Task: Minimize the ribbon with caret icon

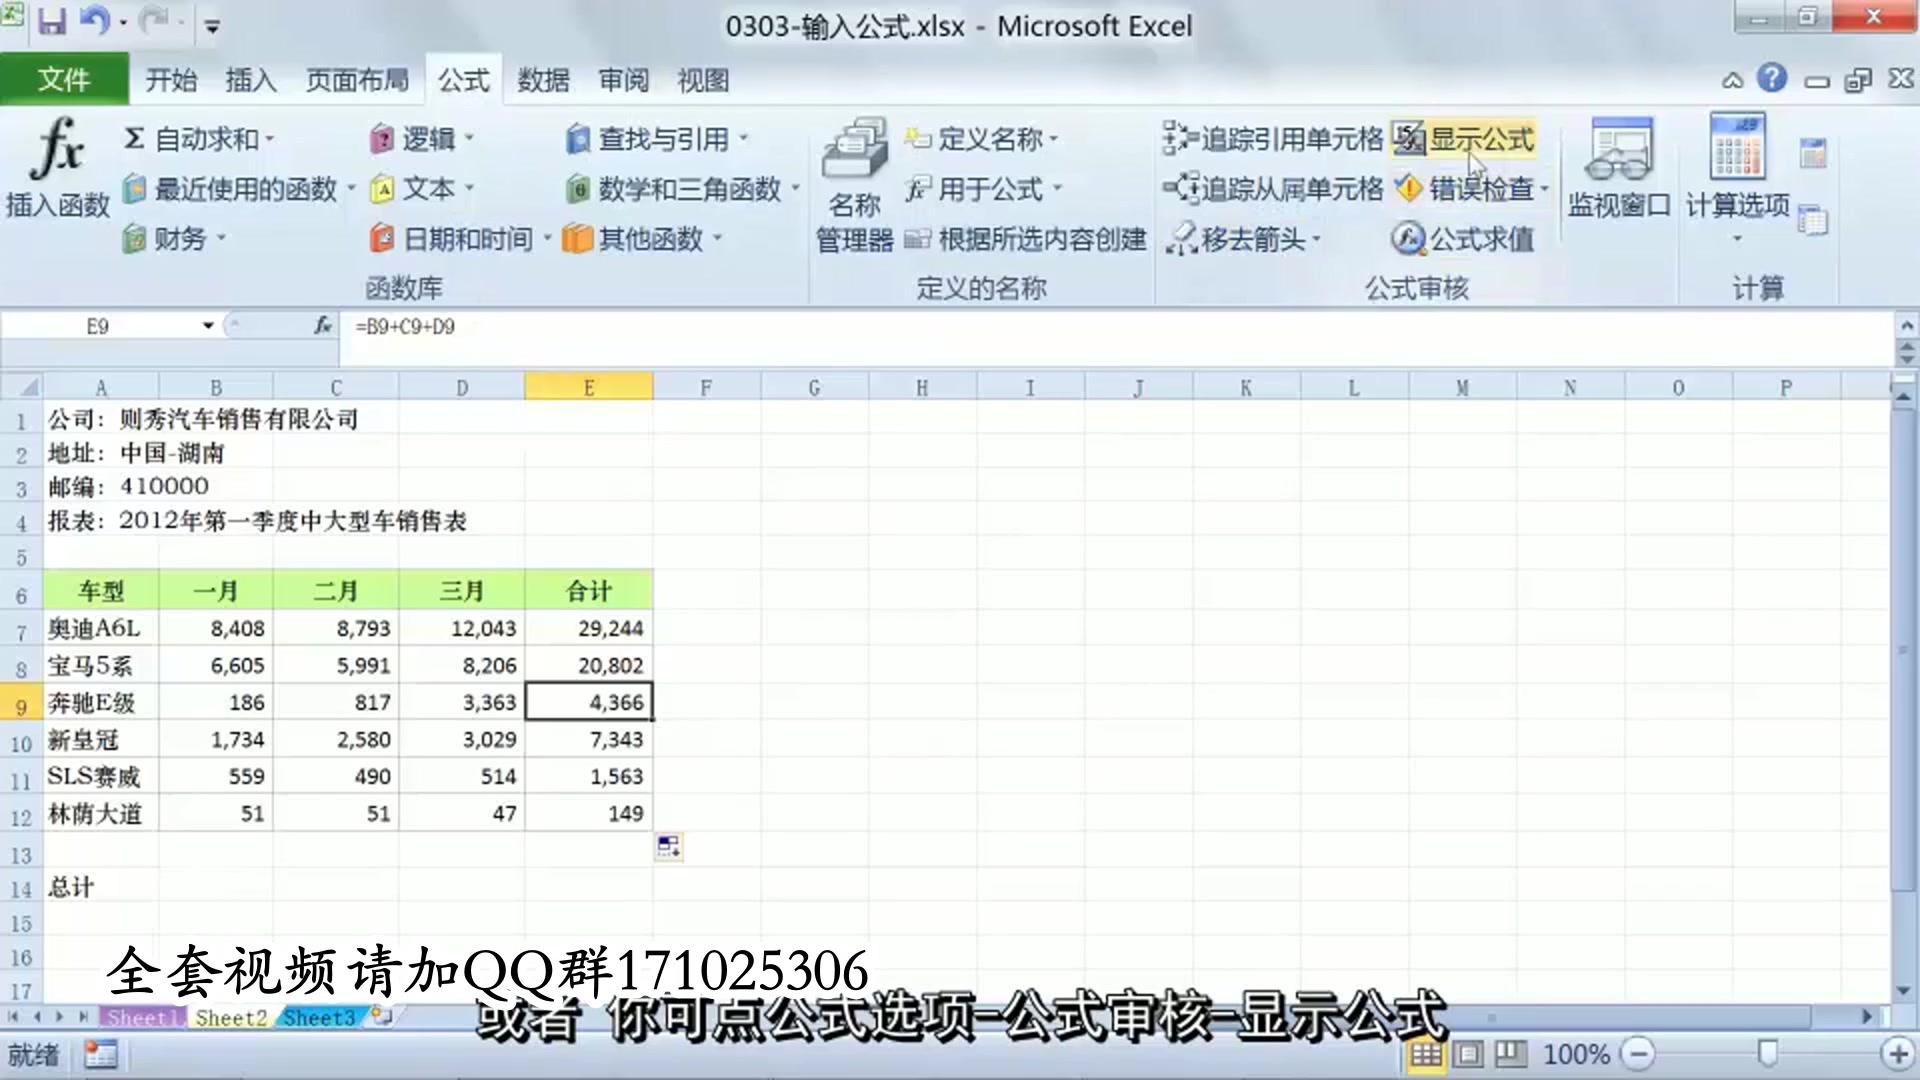Action: pyautogui.click(x=1732, y=80)
